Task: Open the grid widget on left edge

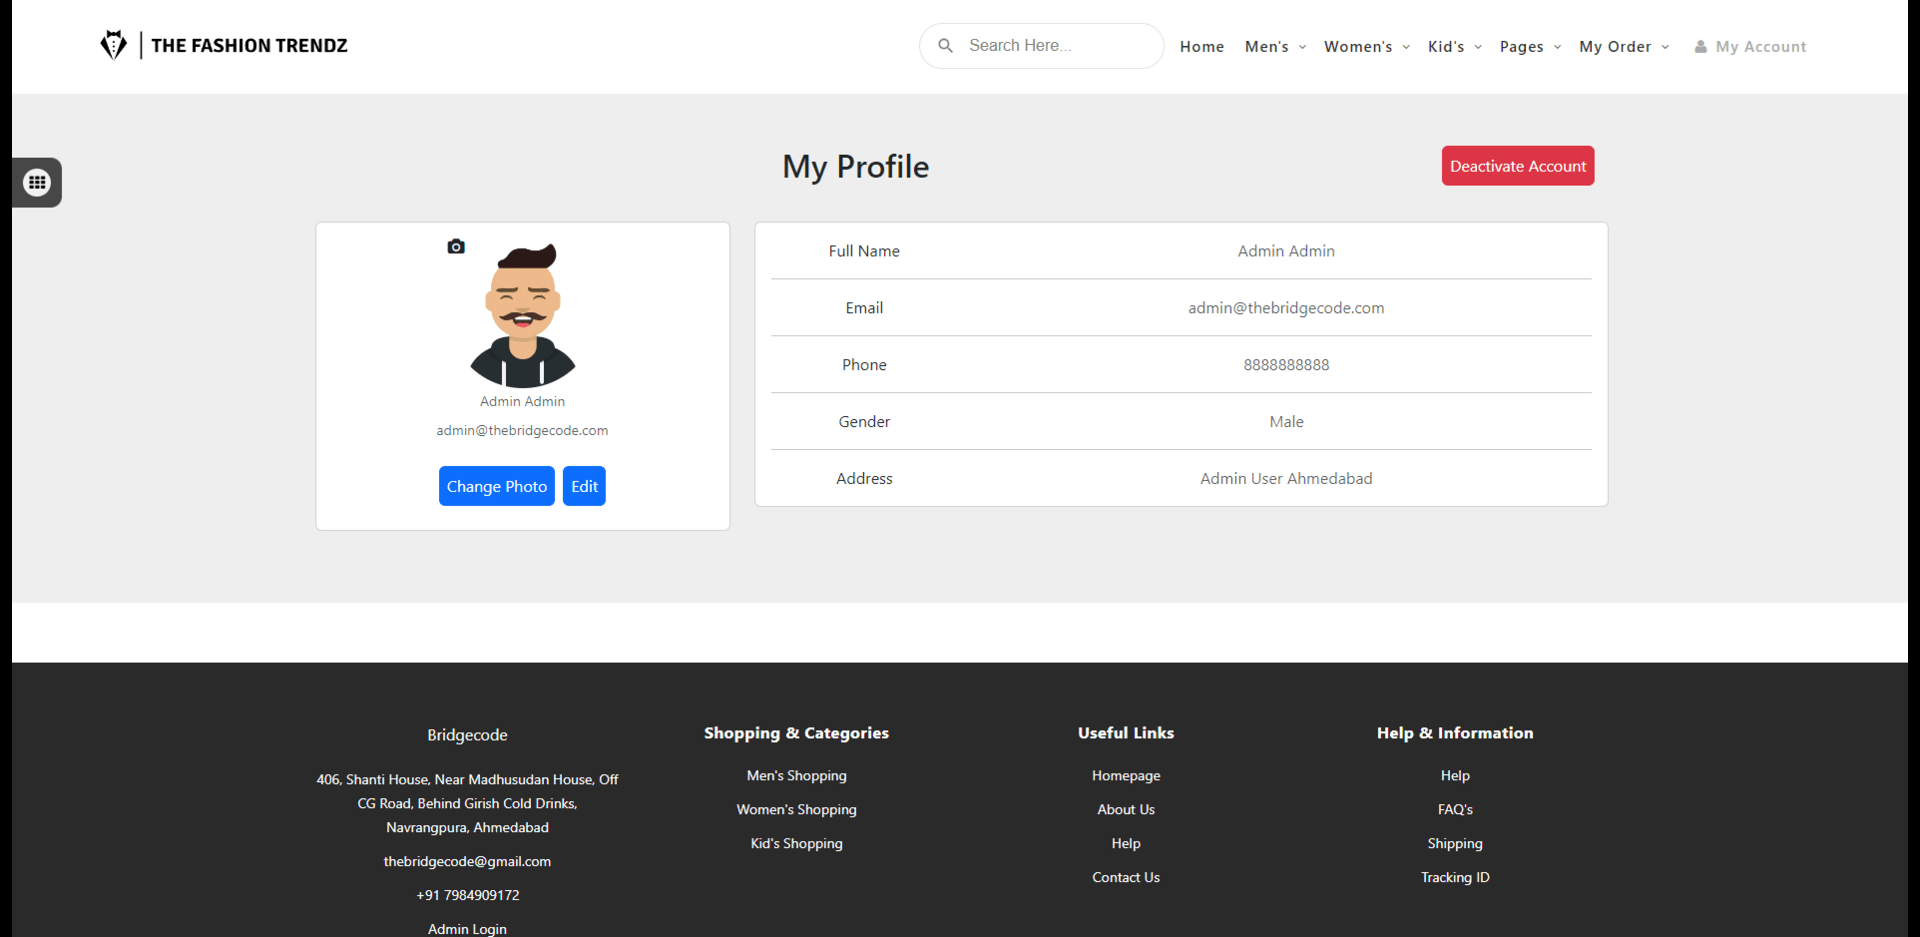Action: (37, 182)
